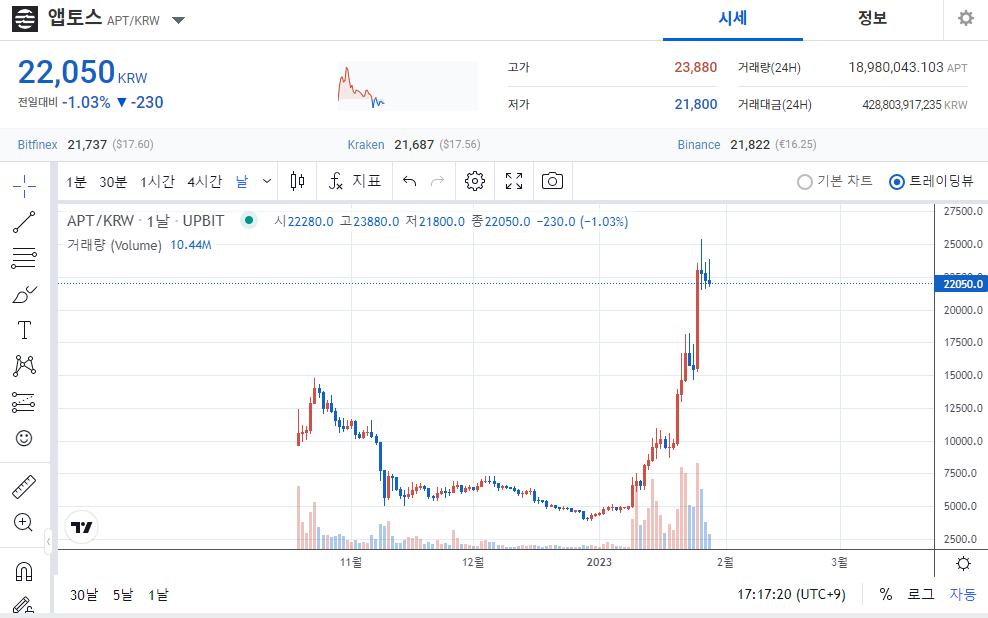Set range to 1날
The width and height of the screenshot is (988, 618).
[x=158, y=595]
